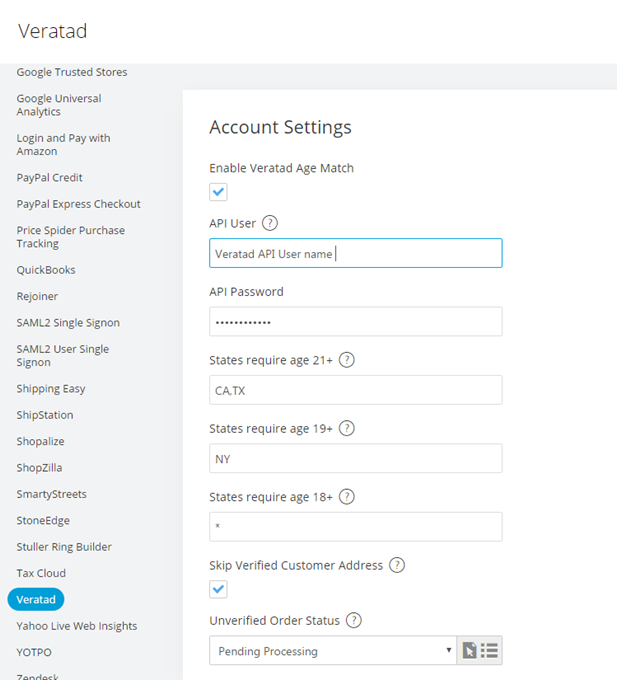
Task: Toggle Skip Verified Customer Address checkbox
Action: pyautogui.click(x=218, y=589)
